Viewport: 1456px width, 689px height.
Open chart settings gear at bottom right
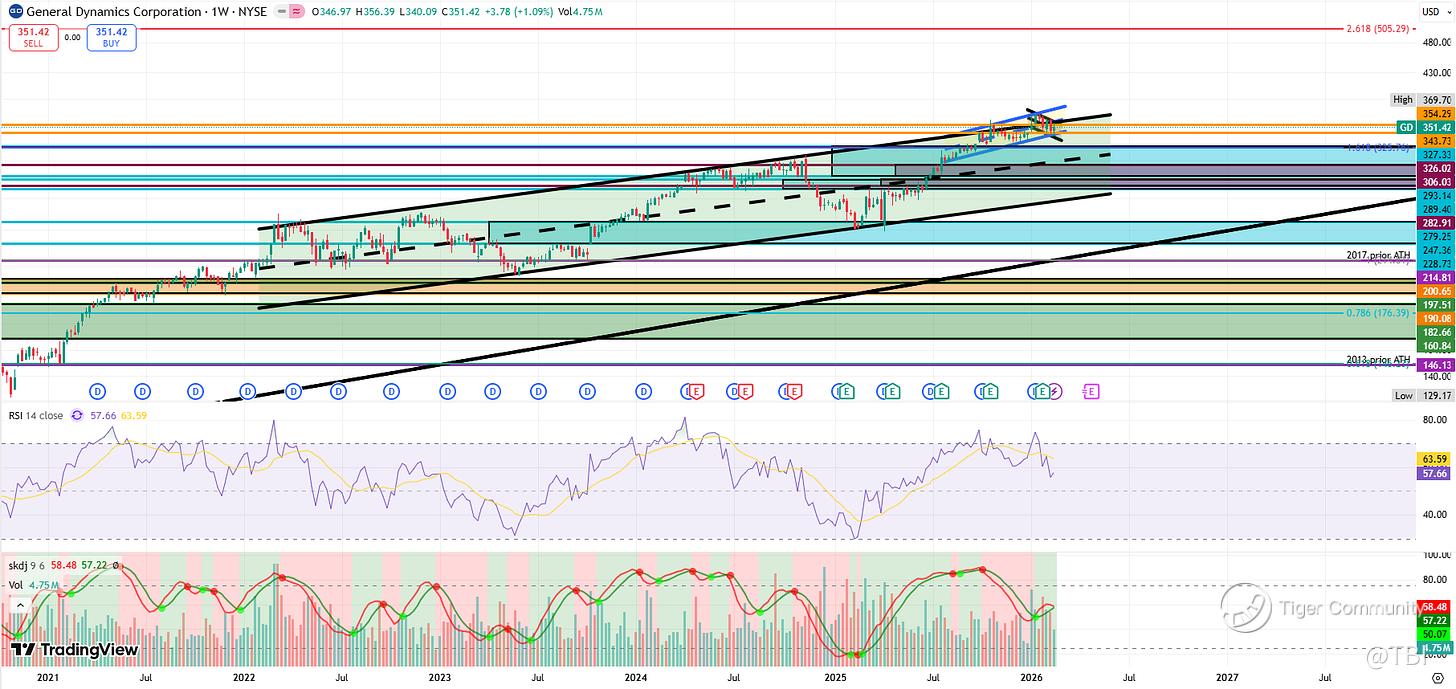pyautogui.click(x=1437, y=677)
